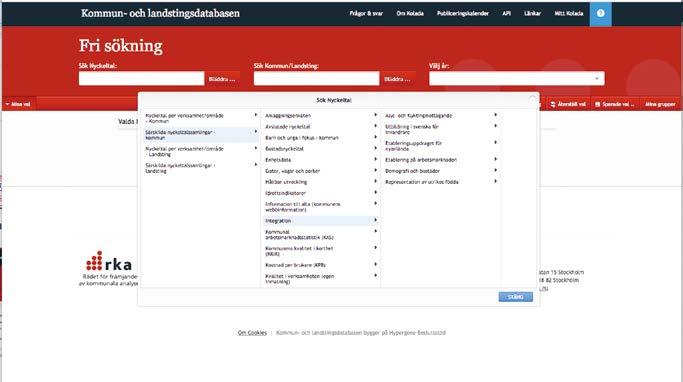Expand arrow for Nyckeltal per verksamhetsområde - Landsting
This screenshot has width=683, height=382.
(x=256, y=148)
